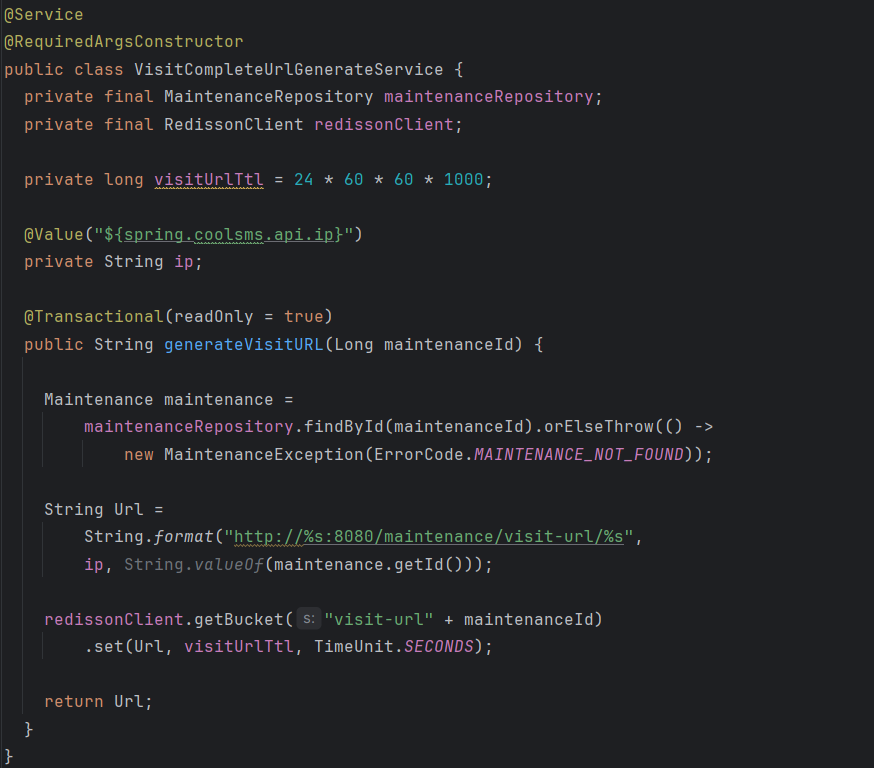Screen dimensions: 874x768
Task: Click the Long maintenanceId parameter
Action: point(423,344)
